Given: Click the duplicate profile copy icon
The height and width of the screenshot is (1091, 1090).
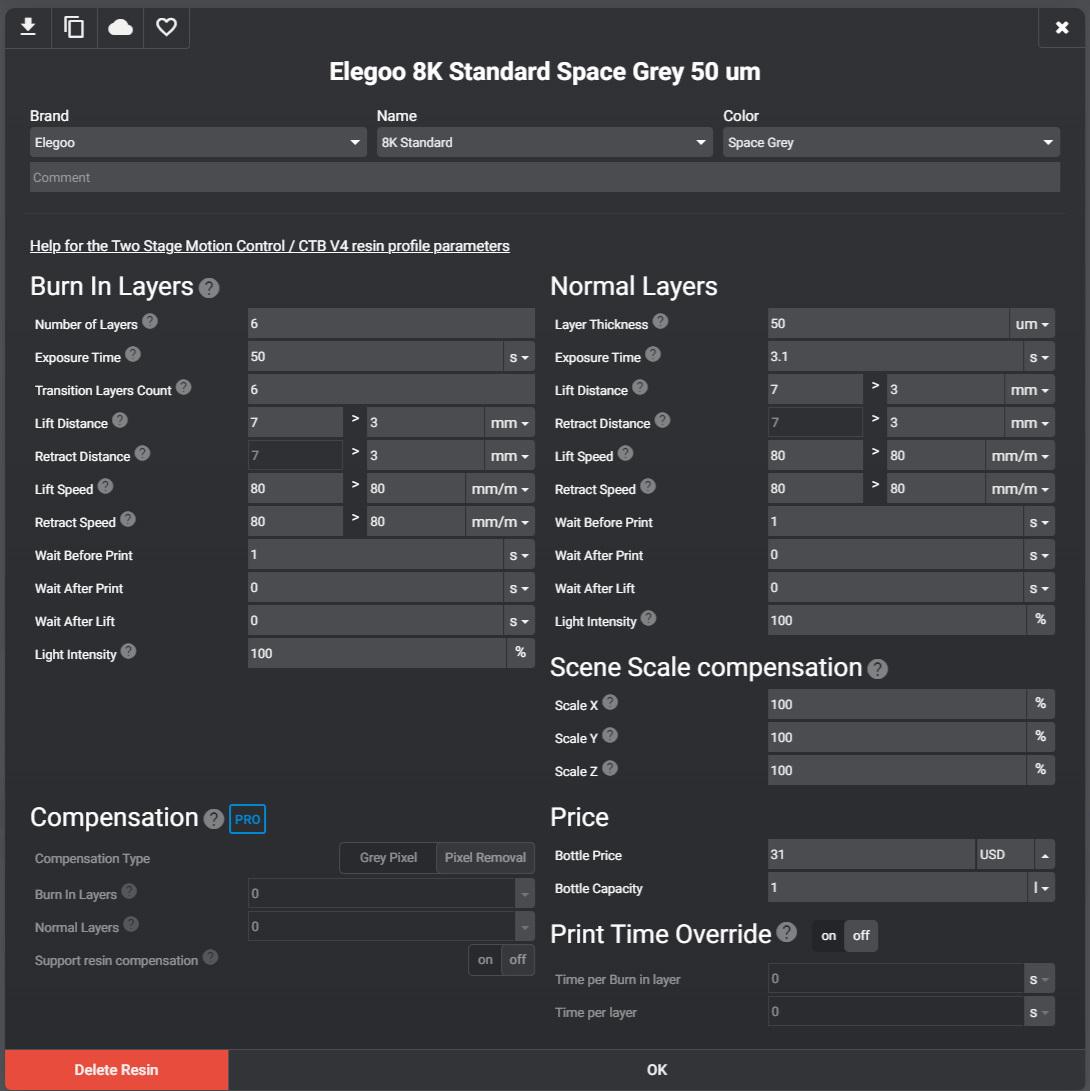Looking at the screenshot, I should point(74,27).
